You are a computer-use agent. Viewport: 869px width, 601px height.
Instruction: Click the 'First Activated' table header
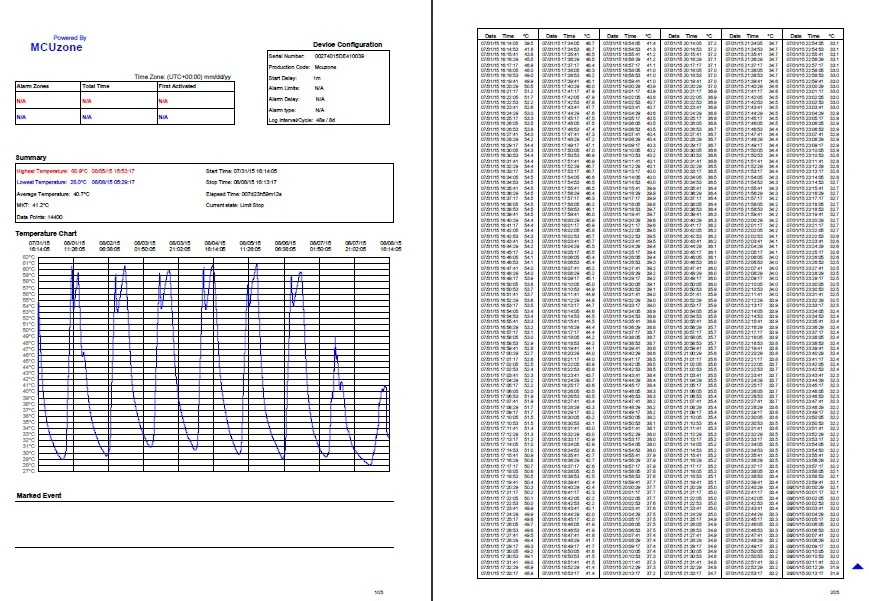[177, 86]
